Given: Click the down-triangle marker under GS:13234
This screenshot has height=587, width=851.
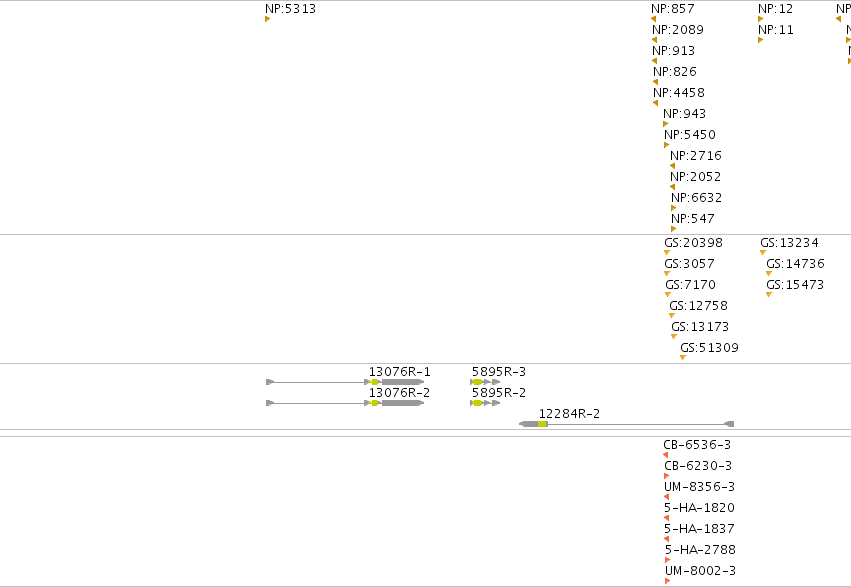Looking at the screenshot, I should point(763,253).
